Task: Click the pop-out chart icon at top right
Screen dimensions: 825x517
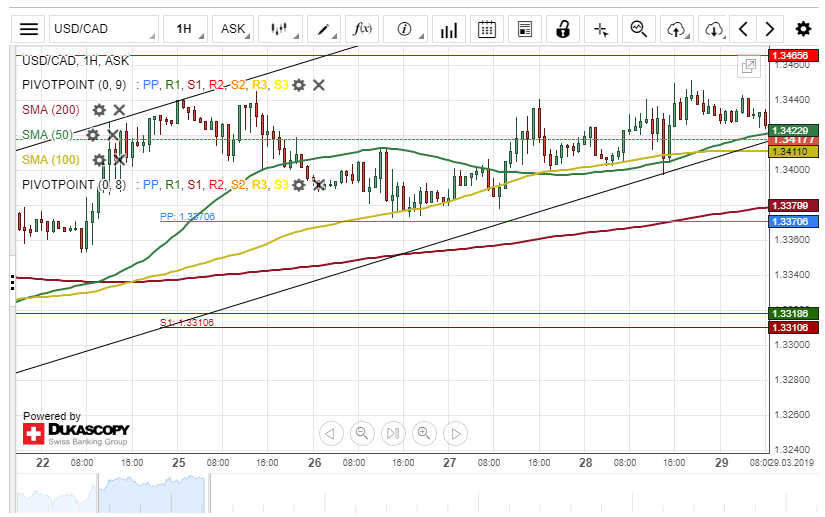Action: click(748, 67)
